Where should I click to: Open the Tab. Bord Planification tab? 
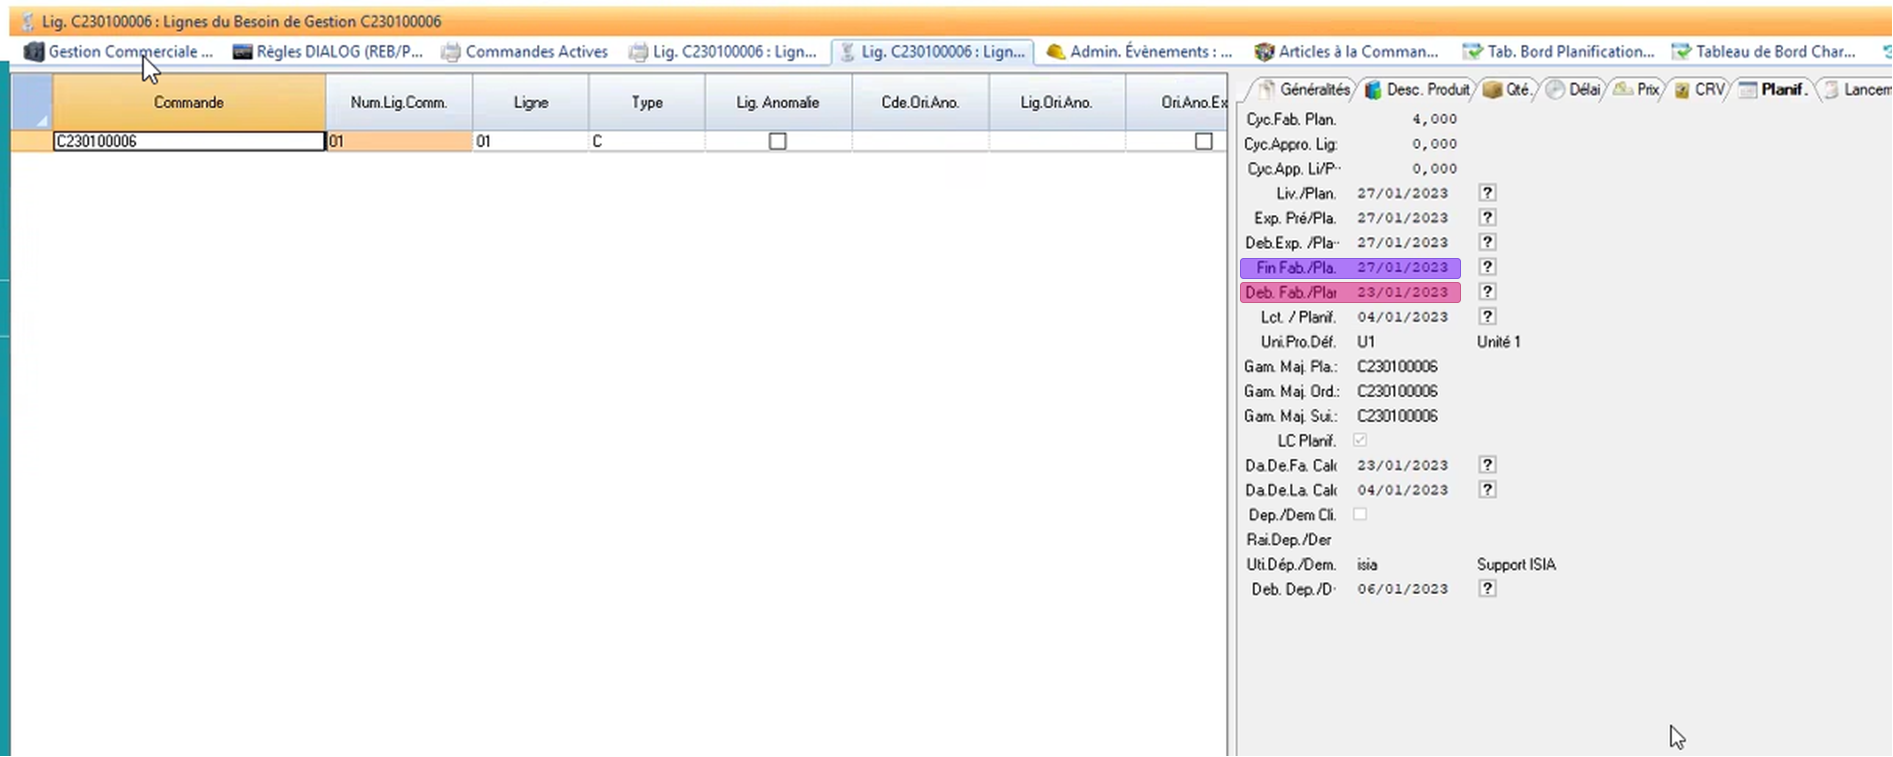[1559, 52]
